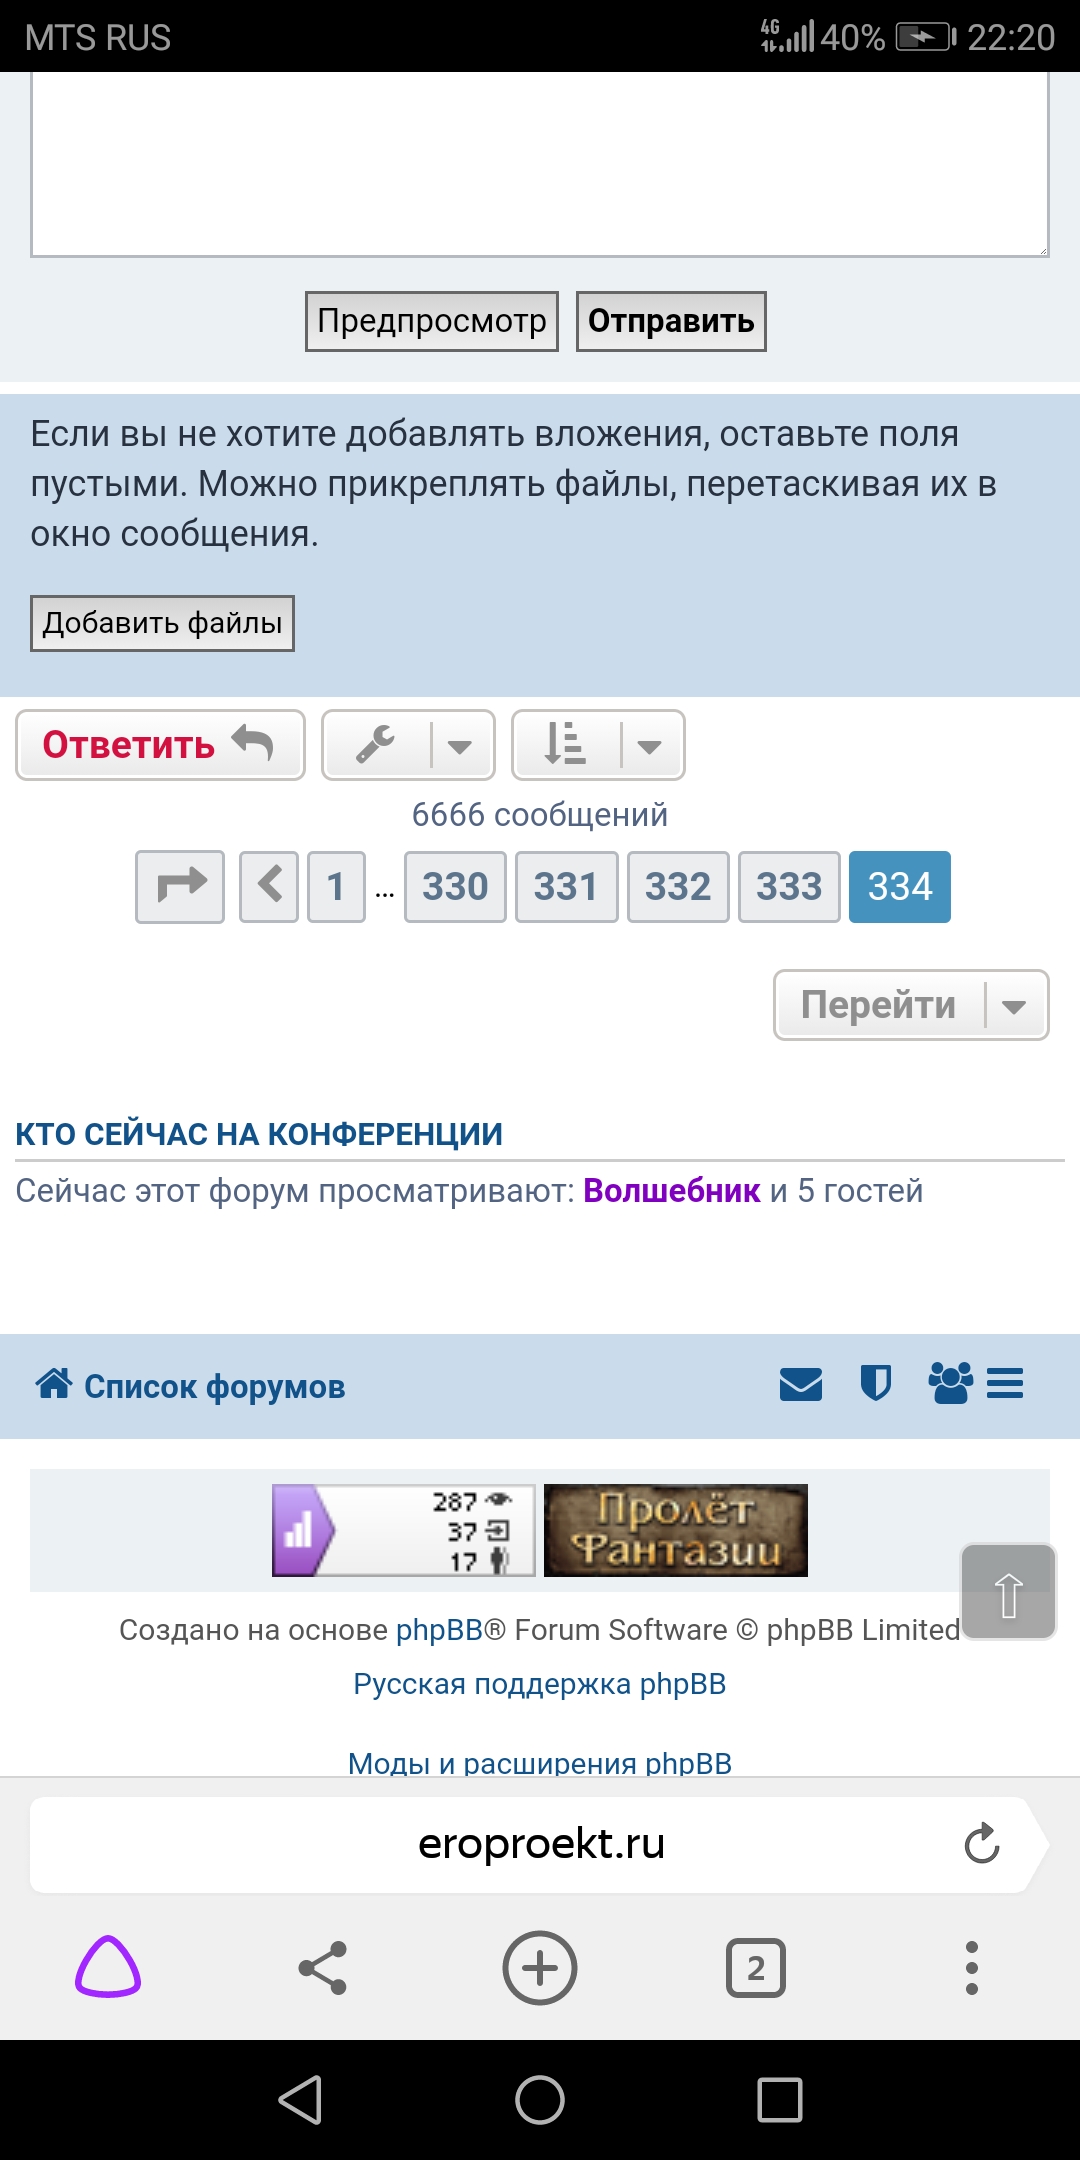Image resolution: width=1080 pixels, height=2160 pixels.
Task: Open the Alice assistant icon
Action: click(x=108, y=1967)
